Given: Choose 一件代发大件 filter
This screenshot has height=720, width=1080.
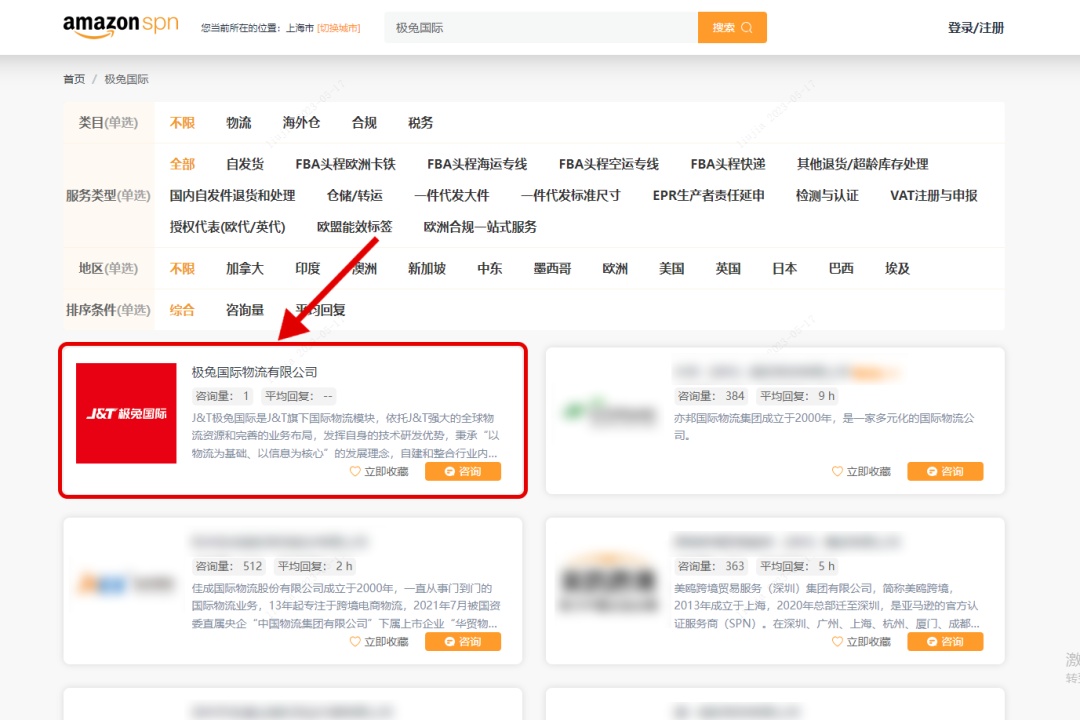Looking at the screenshot, I should [451, 196].
